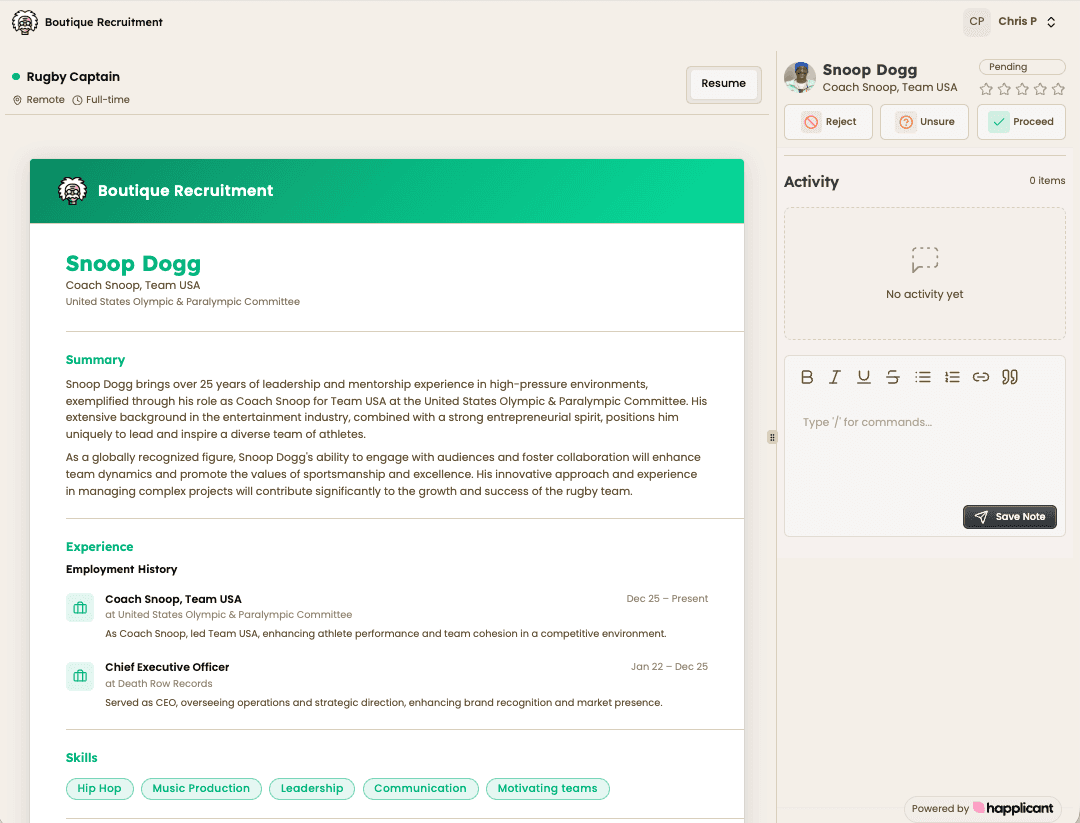Open the Resume tab button

723,84
